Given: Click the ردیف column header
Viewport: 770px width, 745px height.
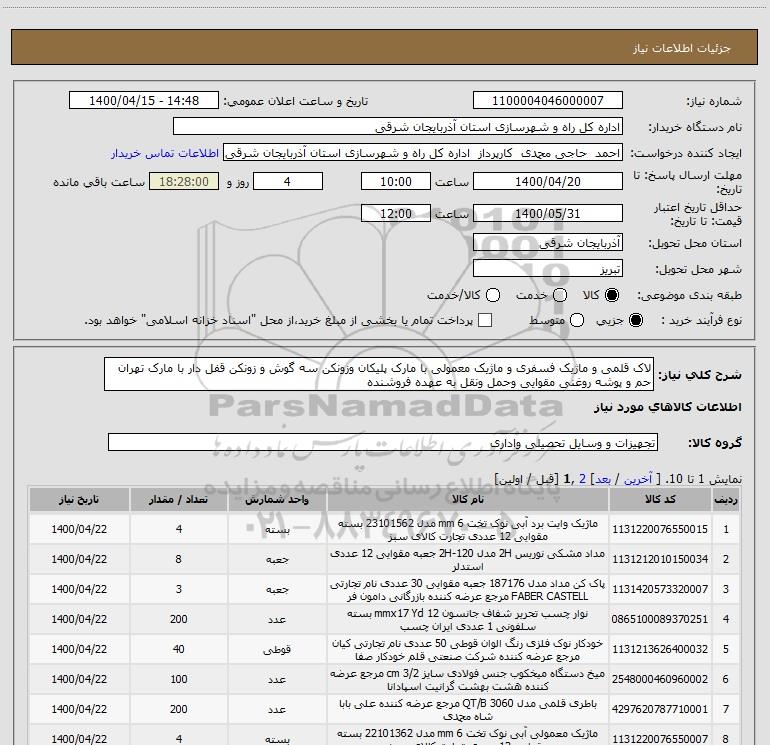Looking at the screenshot, I should 726,499.
